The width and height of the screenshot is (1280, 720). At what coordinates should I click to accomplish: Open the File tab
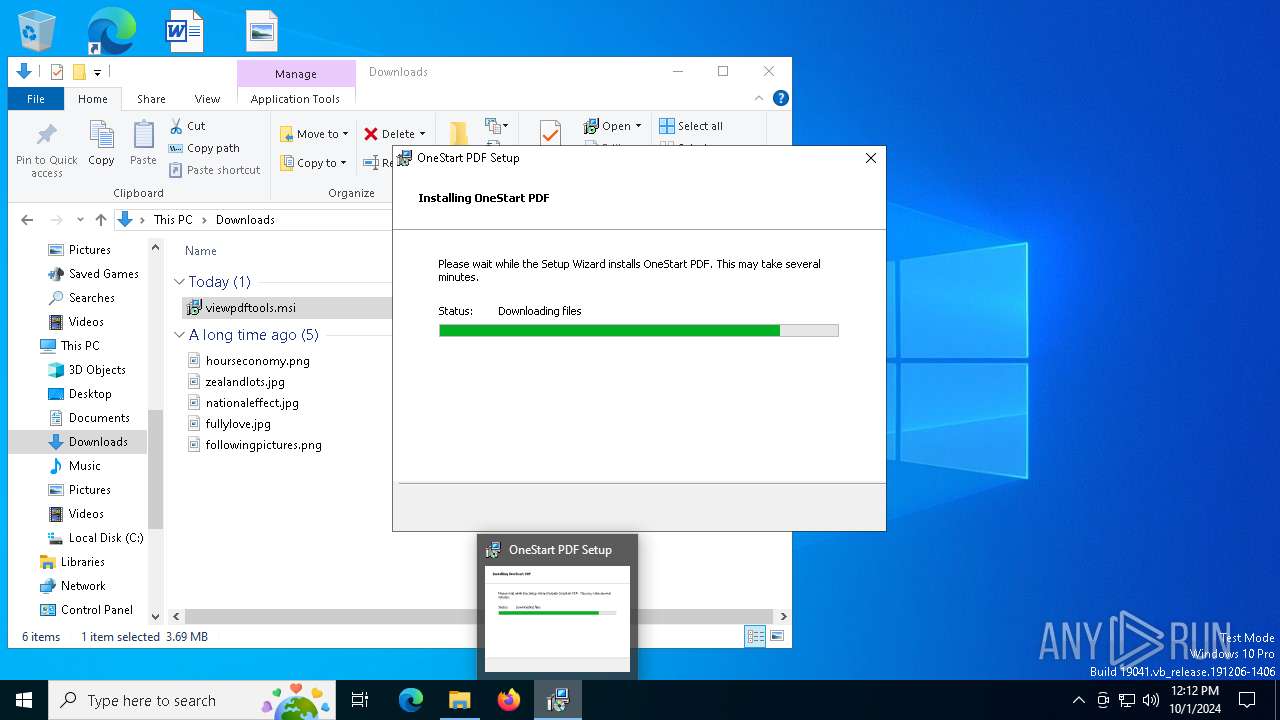[x=36, y=99]
